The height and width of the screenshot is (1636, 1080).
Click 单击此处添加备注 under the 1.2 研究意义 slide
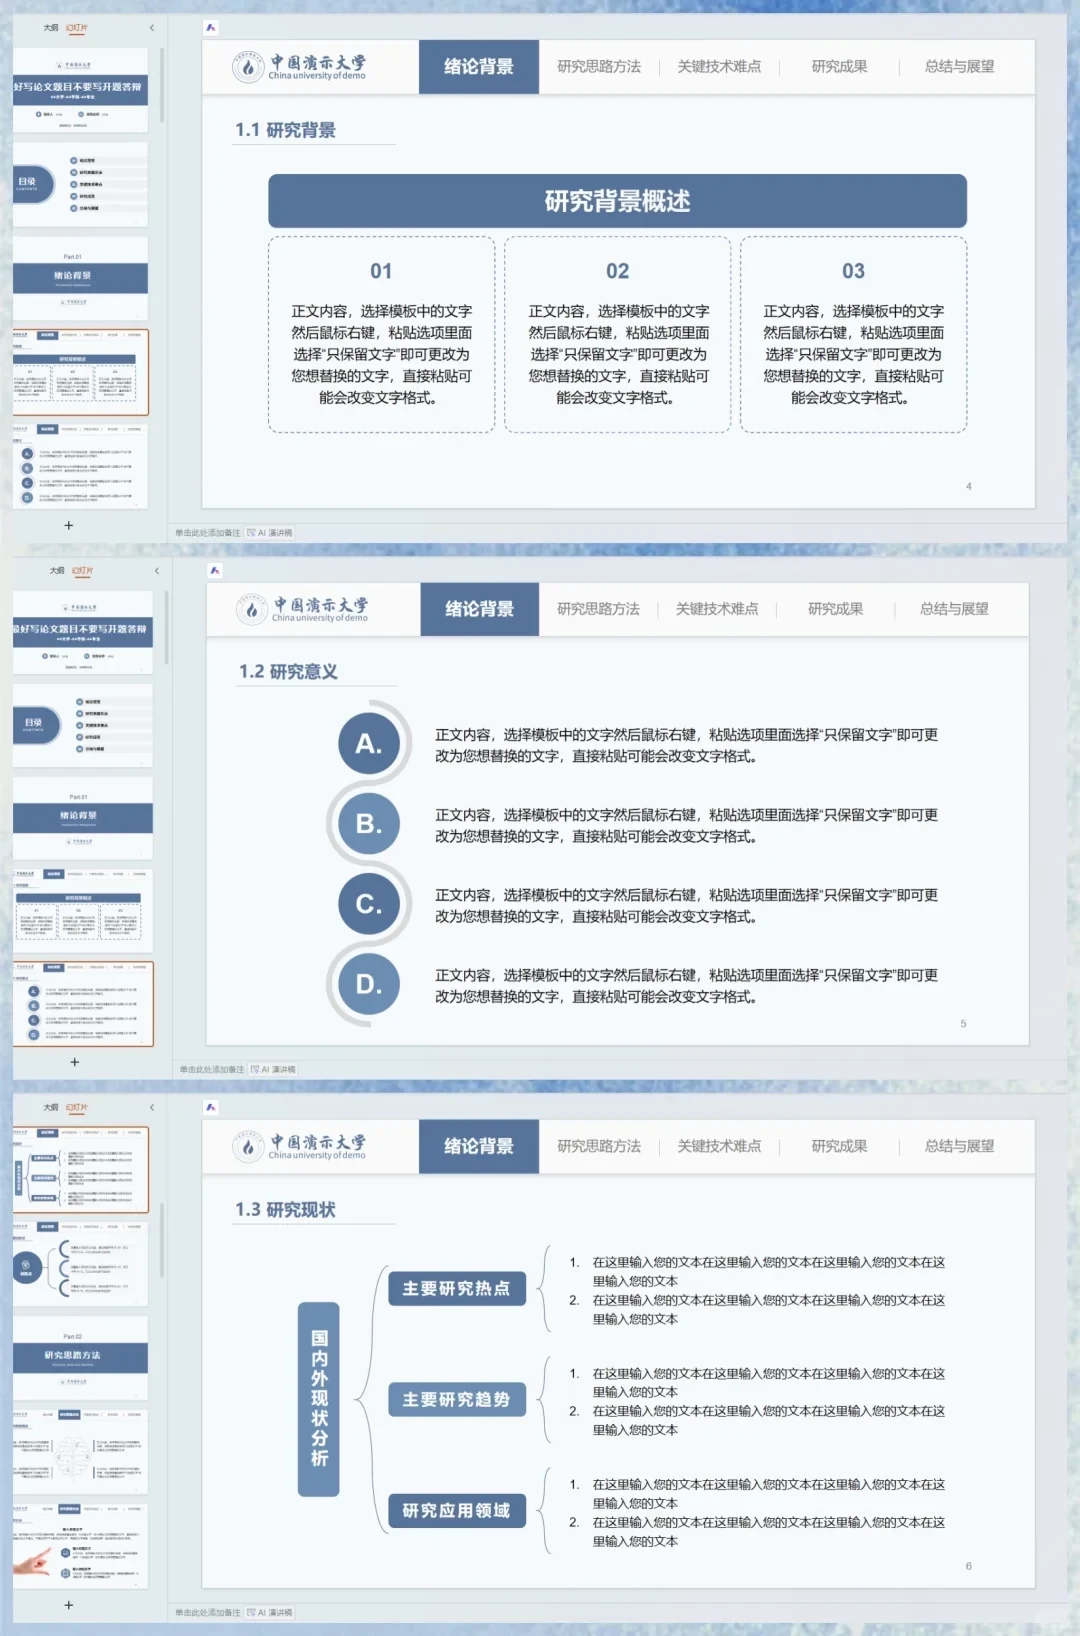212,1070
